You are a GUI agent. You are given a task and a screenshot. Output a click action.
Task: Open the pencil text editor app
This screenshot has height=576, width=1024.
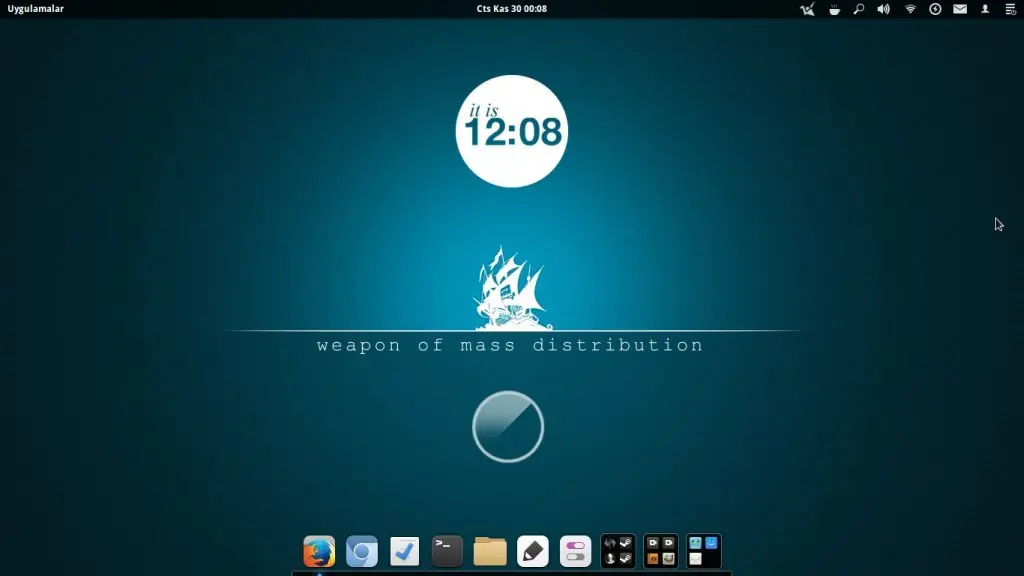[533, 551]
